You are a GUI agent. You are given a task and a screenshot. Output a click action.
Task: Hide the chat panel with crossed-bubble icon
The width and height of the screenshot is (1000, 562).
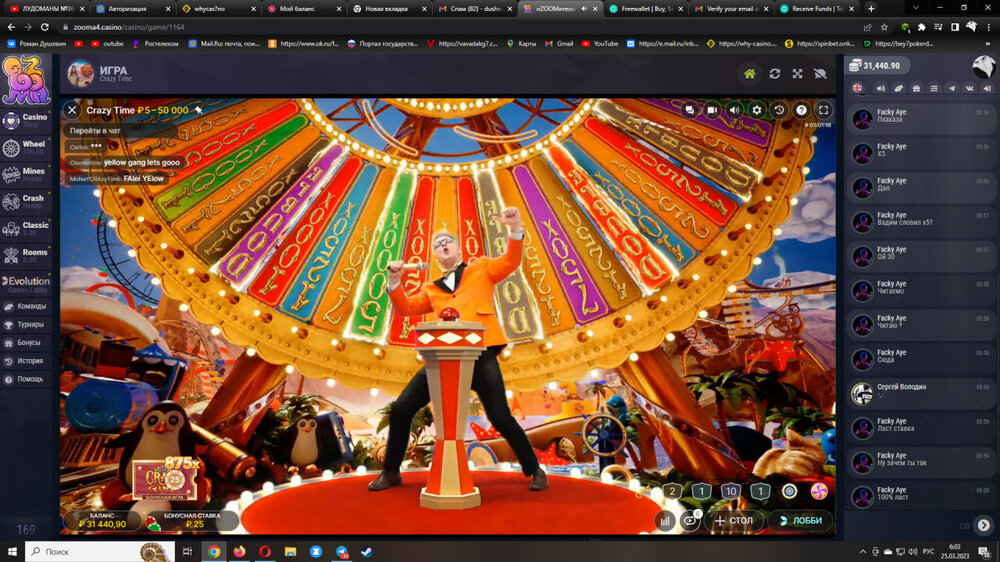pyautogui.click(x=820, y=74)
